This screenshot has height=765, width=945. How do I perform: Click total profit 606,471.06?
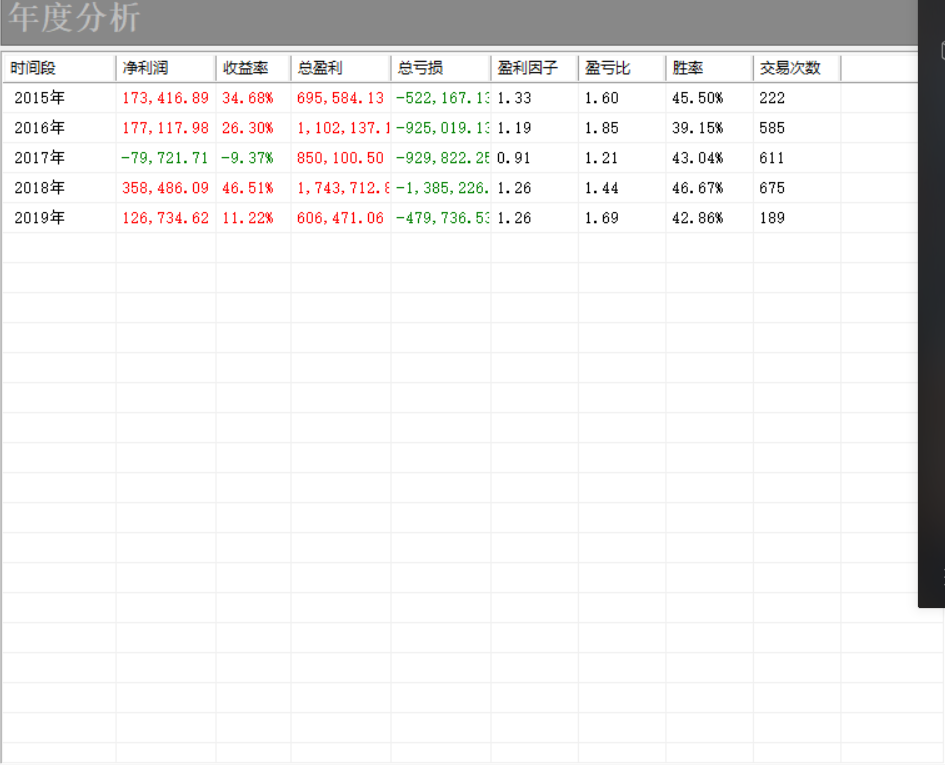[341, 218]
